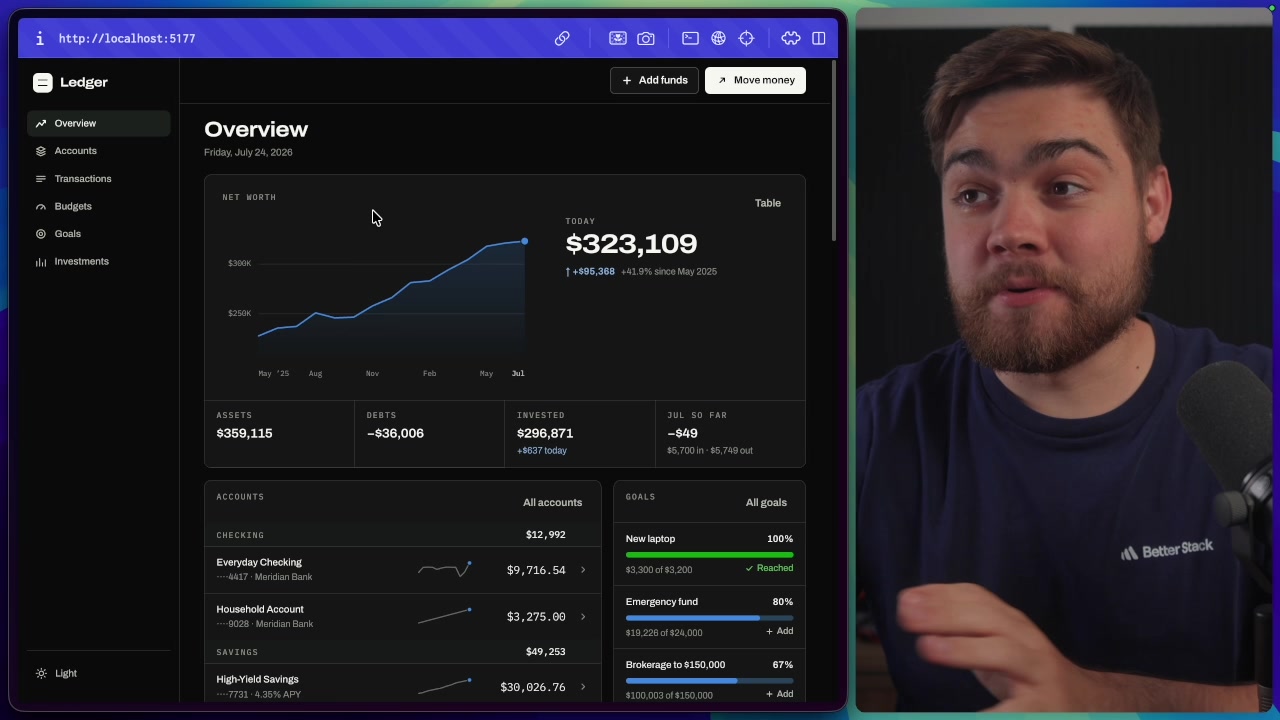
Task: Go to Transactions in the sidebar
Action: coord(99,179)
